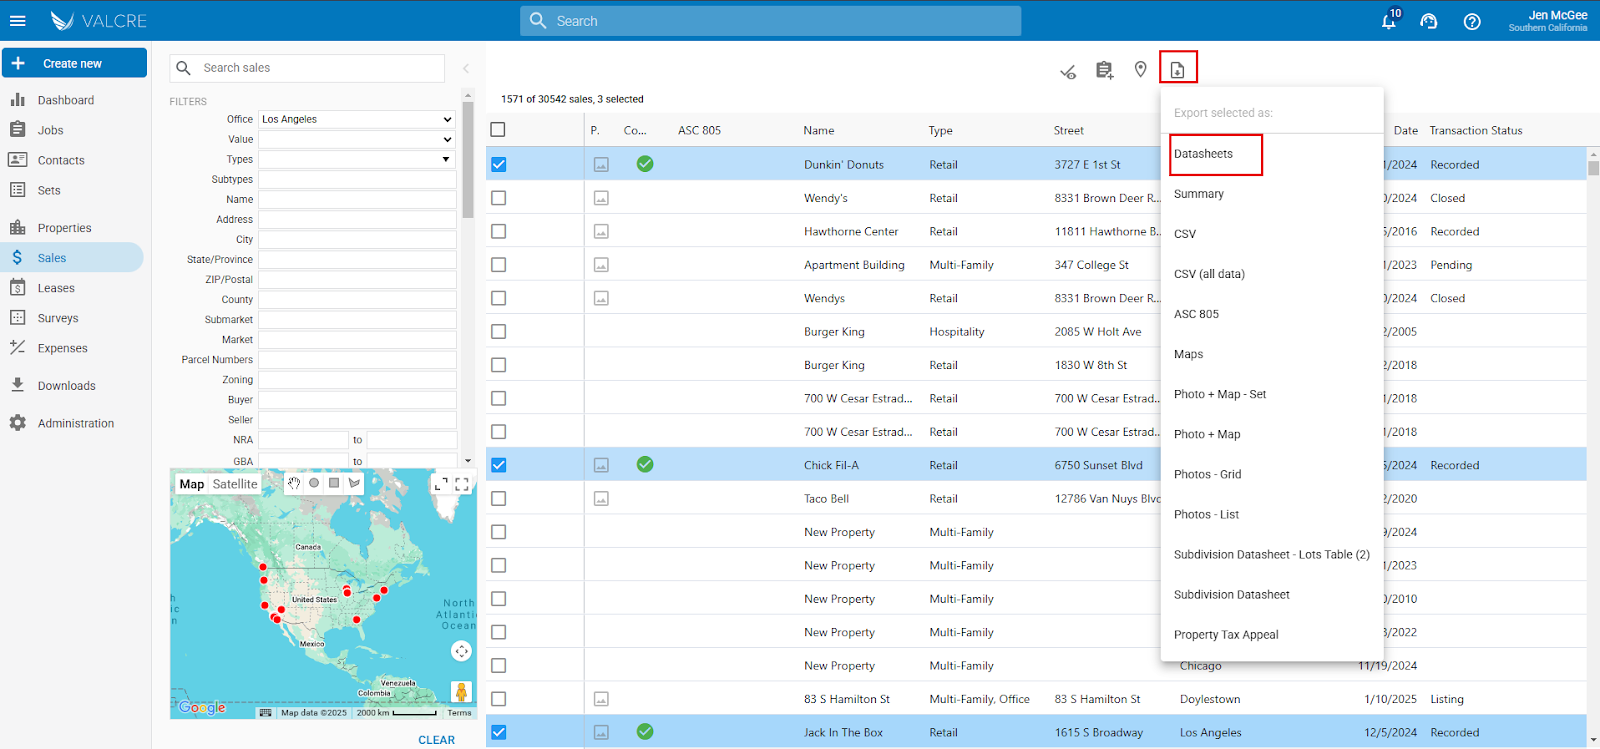Click the add-to-set clipboard toolbar icon
The image size is (1600, 749).
(x=1104, y=70)
